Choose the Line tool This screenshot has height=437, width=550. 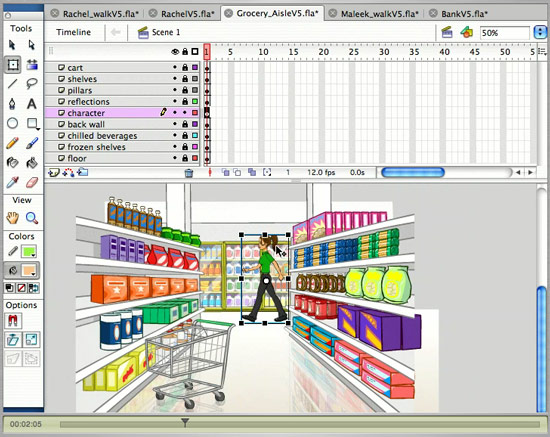click(12, 83)
